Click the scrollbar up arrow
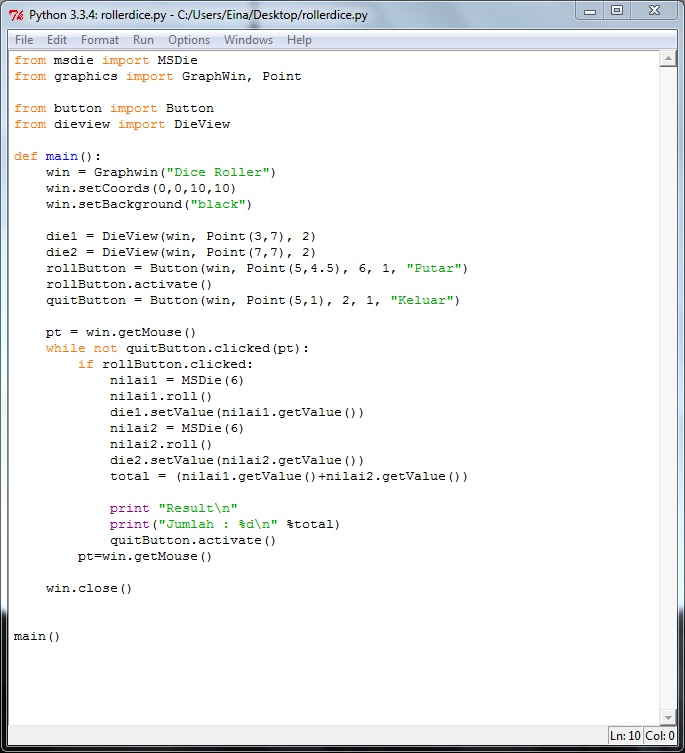Image resolution: width=685 pixels, height=753 pixels. 668,59
